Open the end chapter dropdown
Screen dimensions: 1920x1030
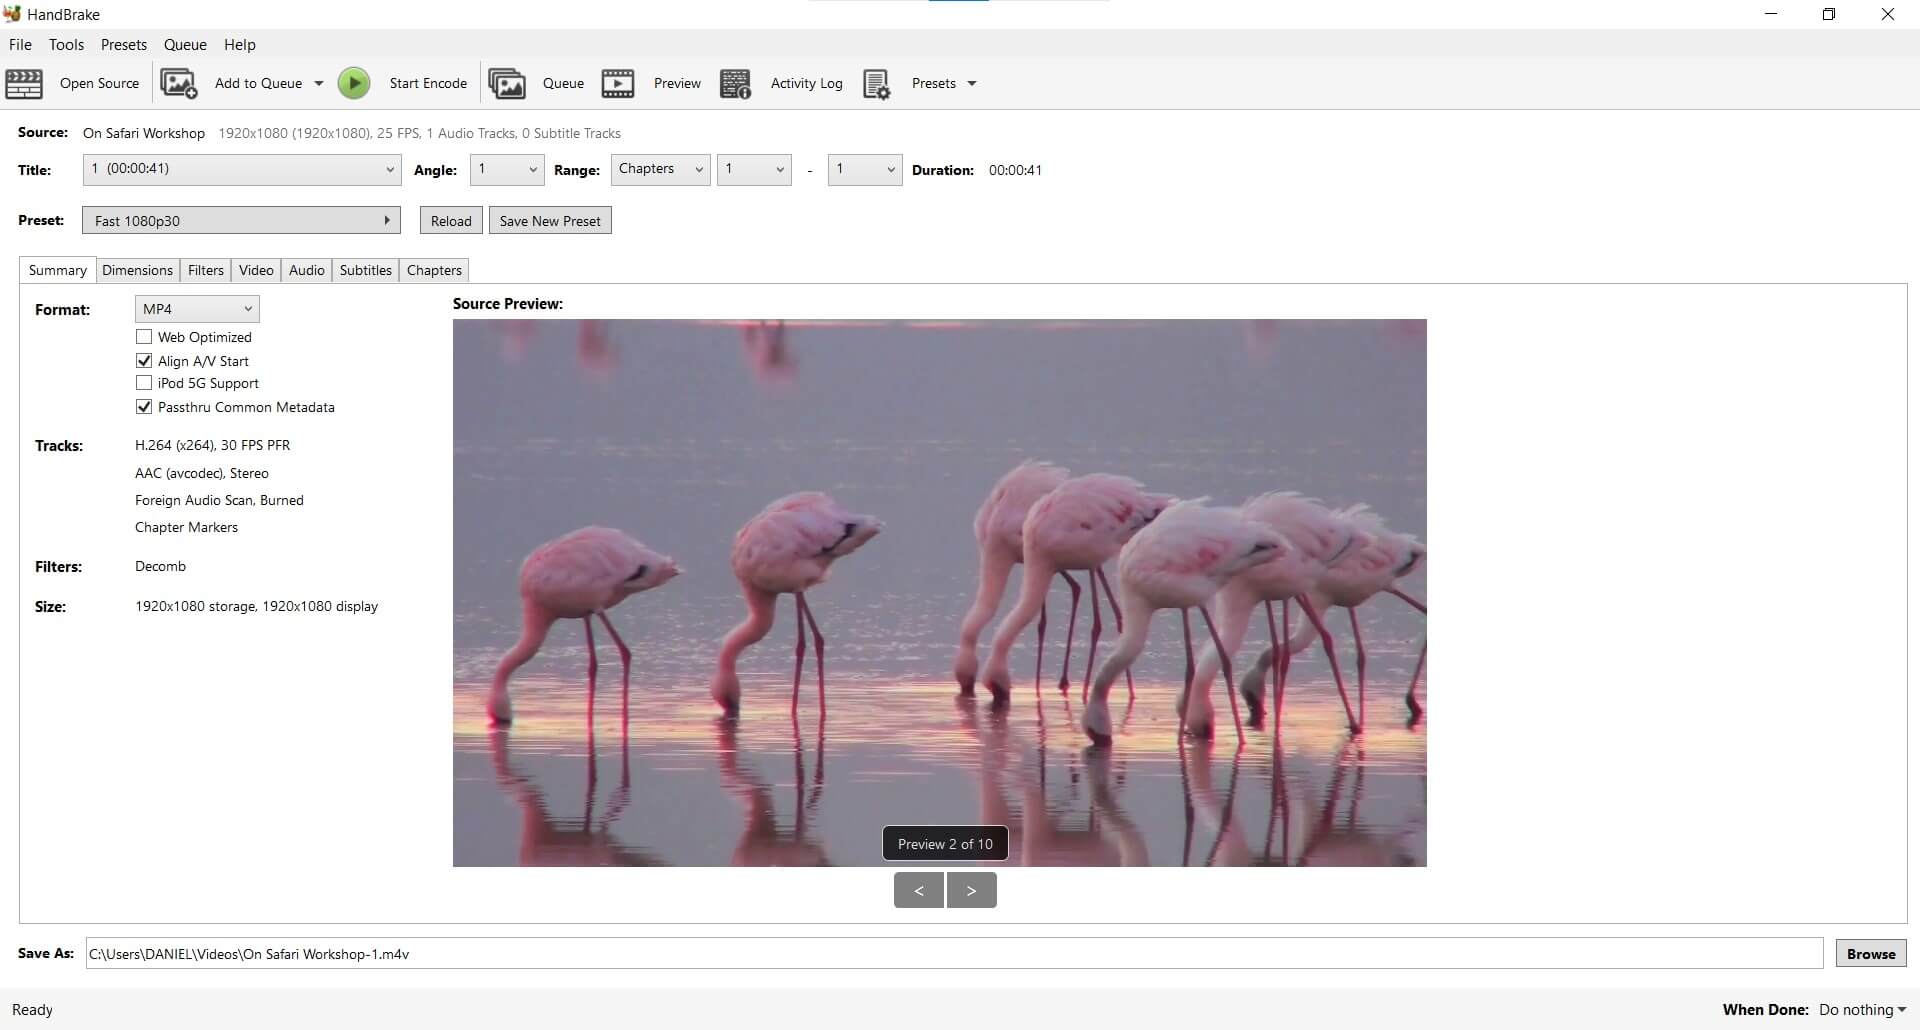[865, 169]
